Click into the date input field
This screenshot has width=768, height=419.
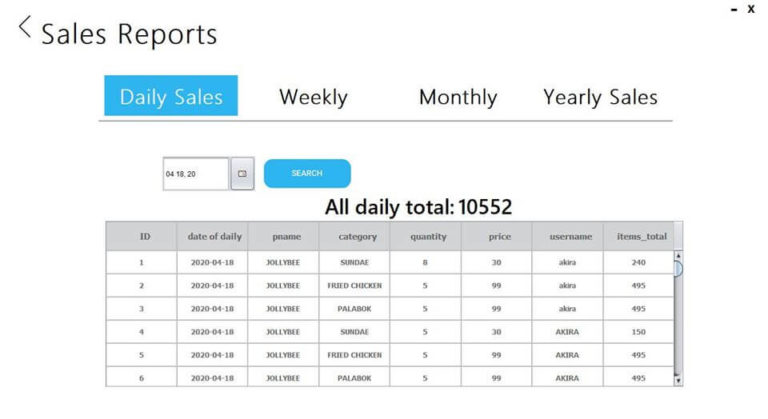pos(195,174)
